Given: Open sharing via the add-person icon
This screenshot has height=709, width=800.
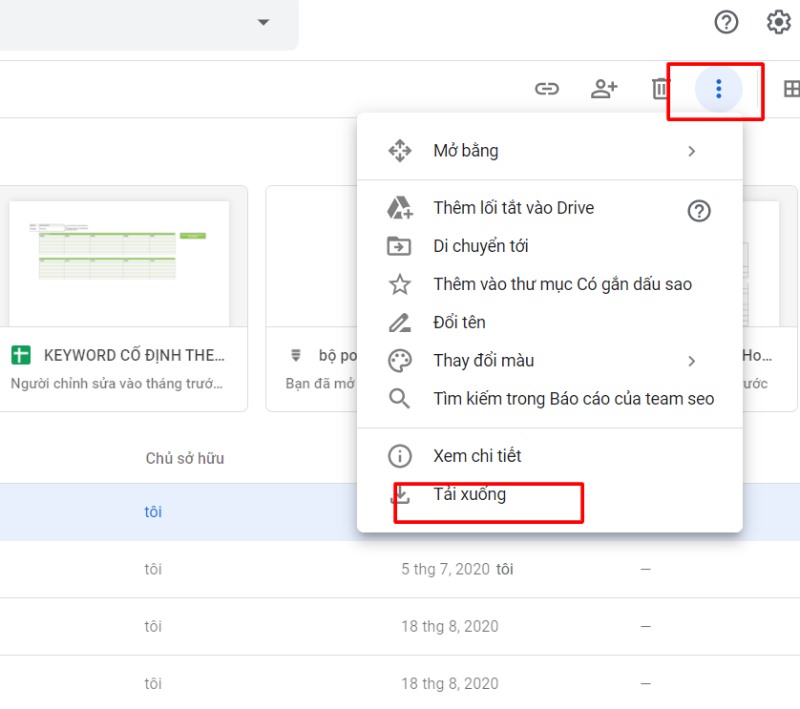Looking at the screenshot, I should (604, 88).
